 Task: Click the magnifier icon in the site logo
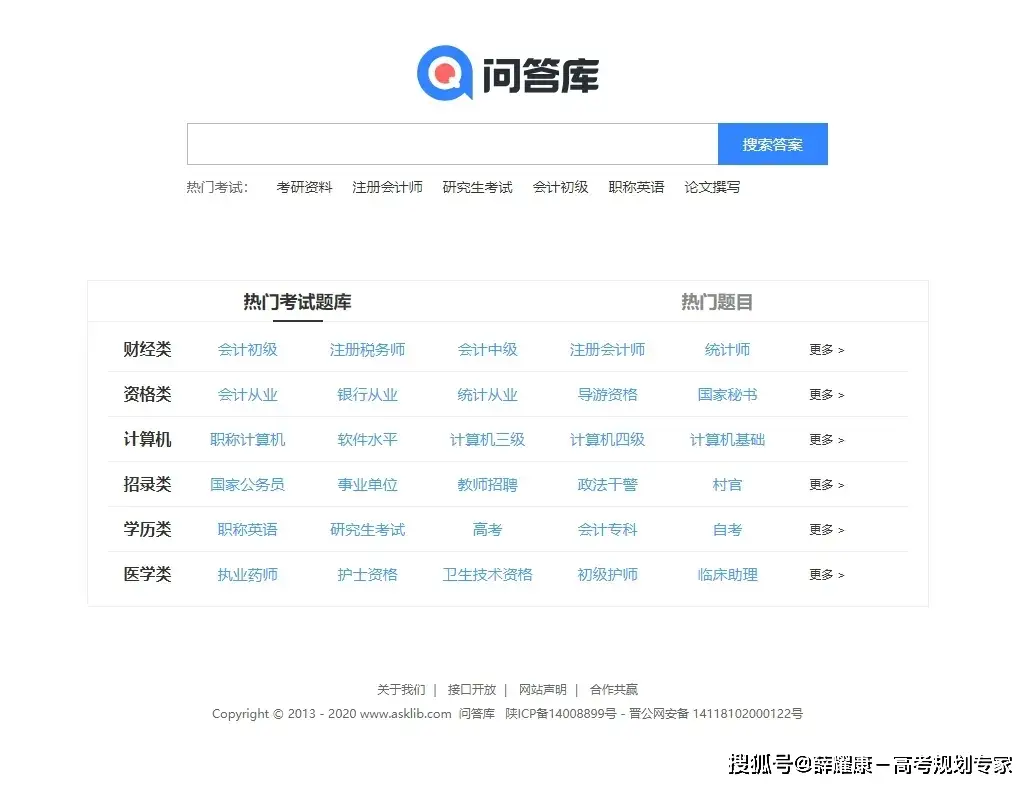443,71
